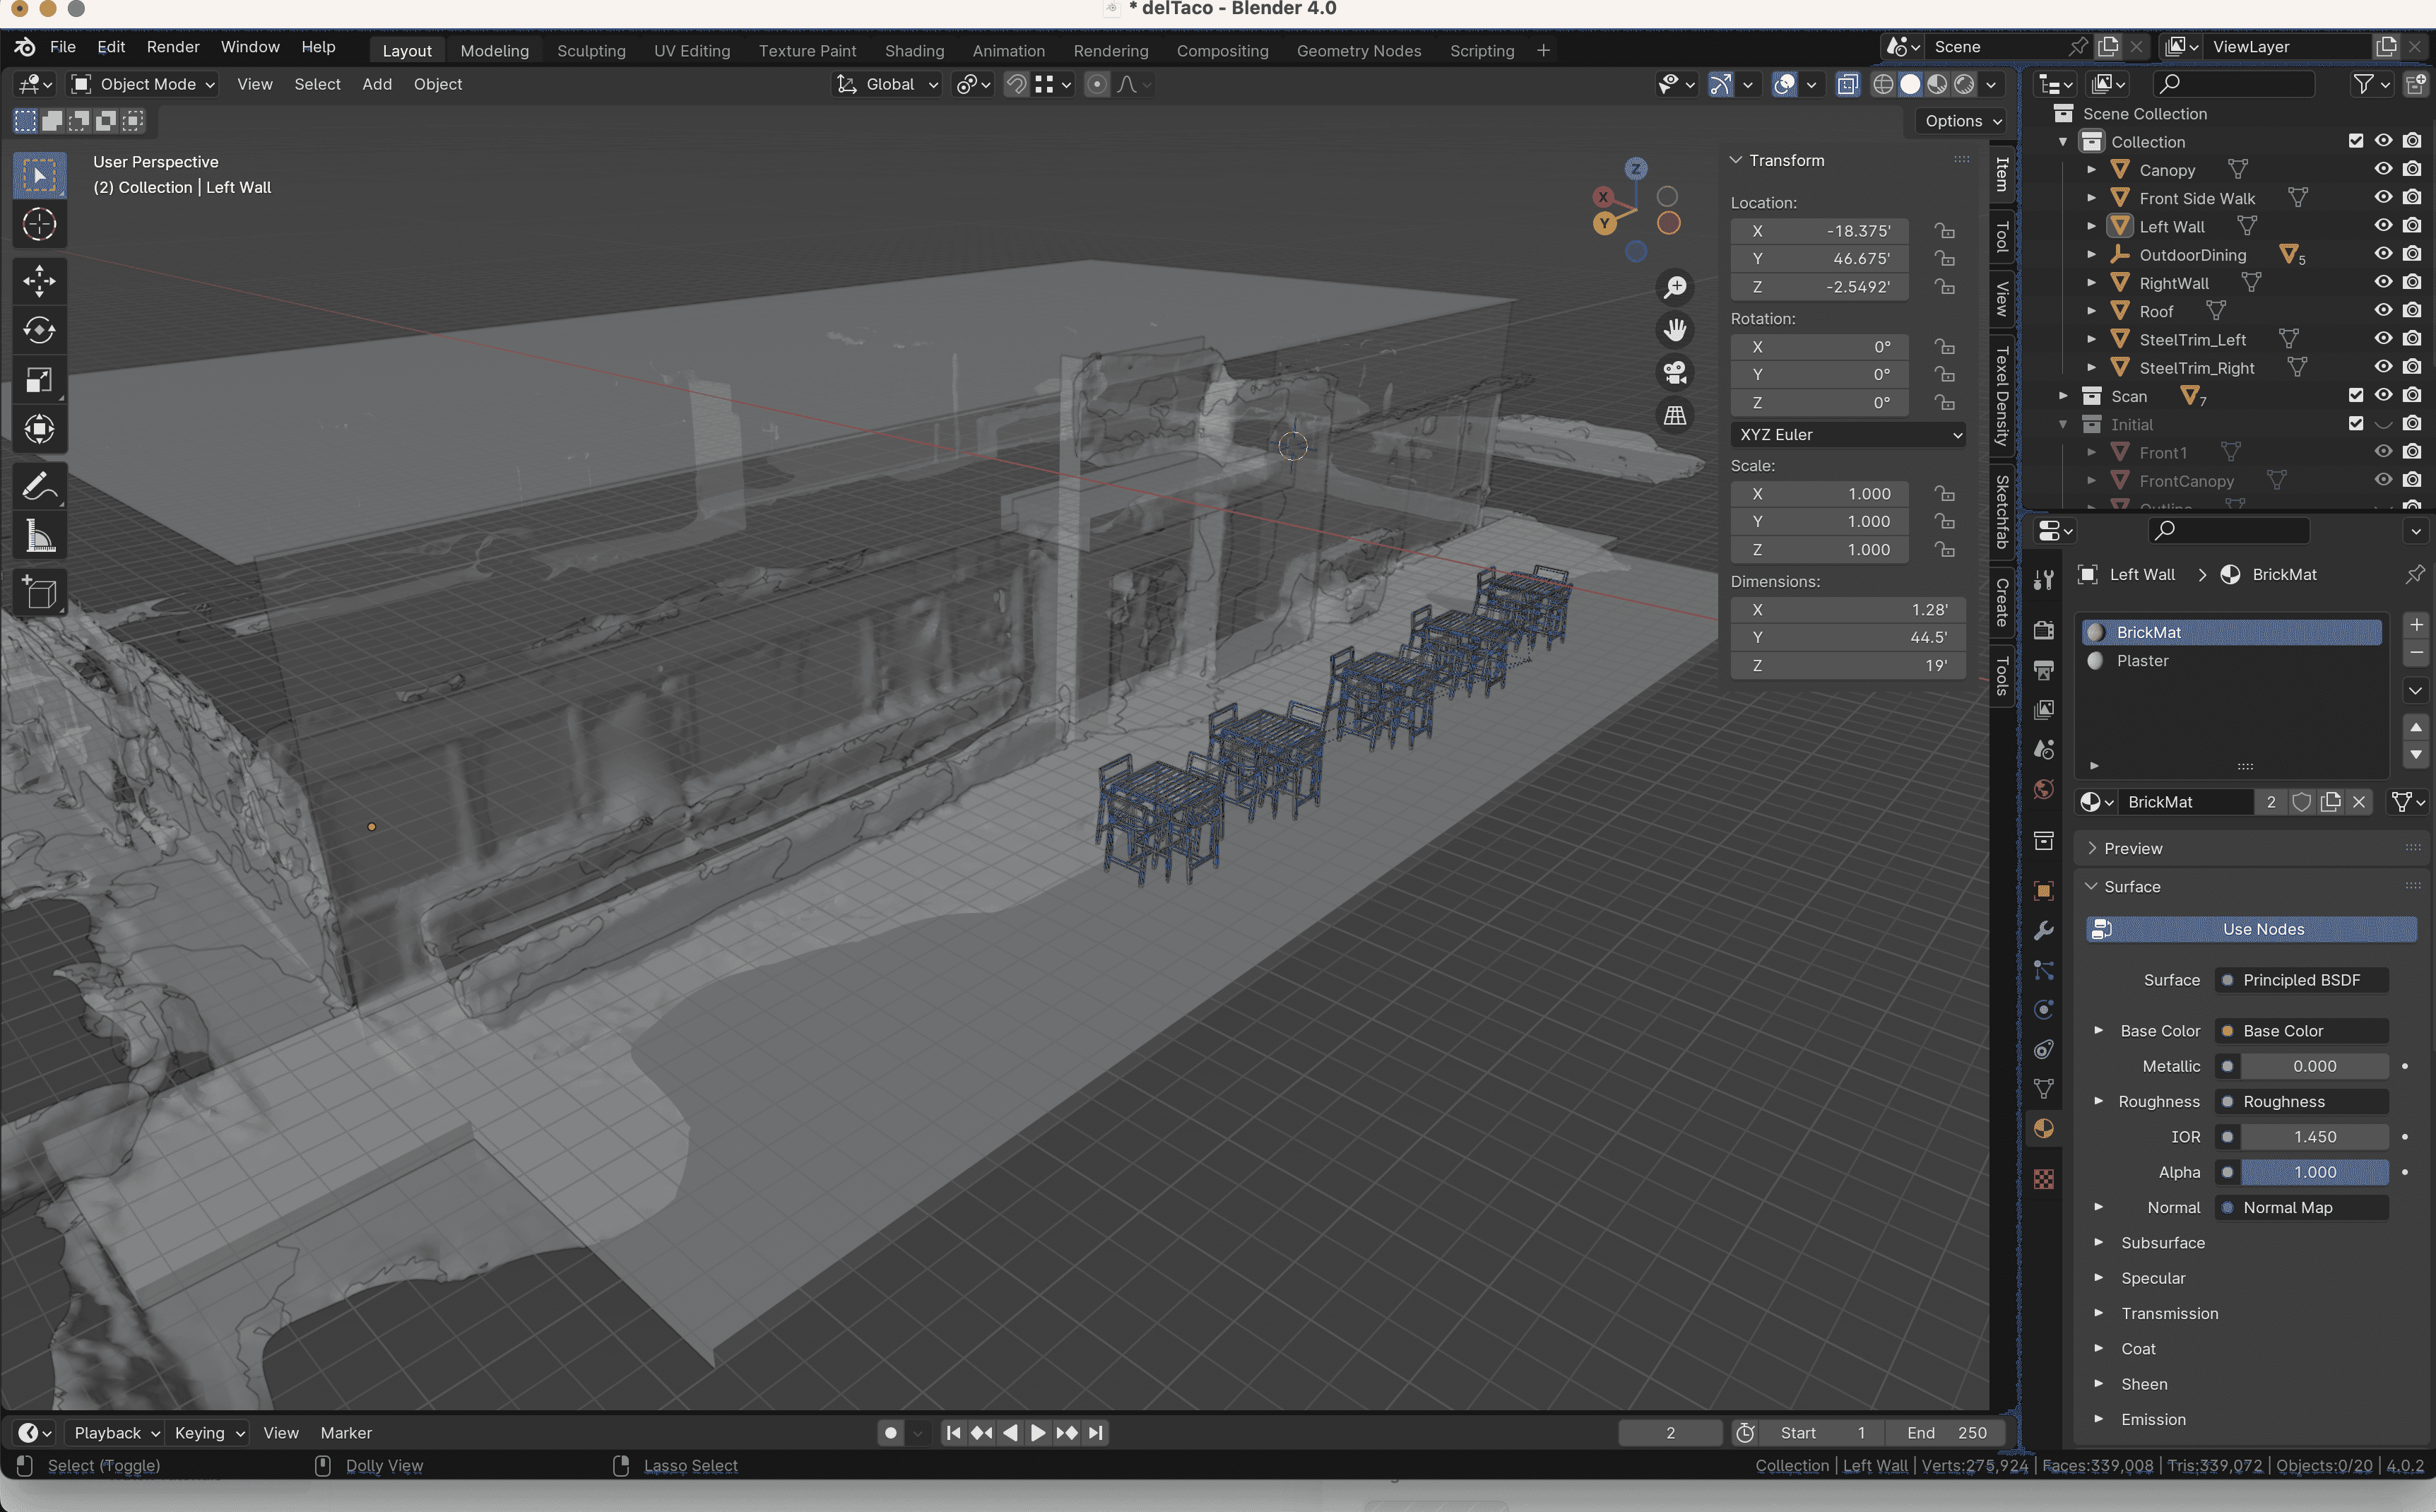Select the Annotate tool

[x=39, y=487]
